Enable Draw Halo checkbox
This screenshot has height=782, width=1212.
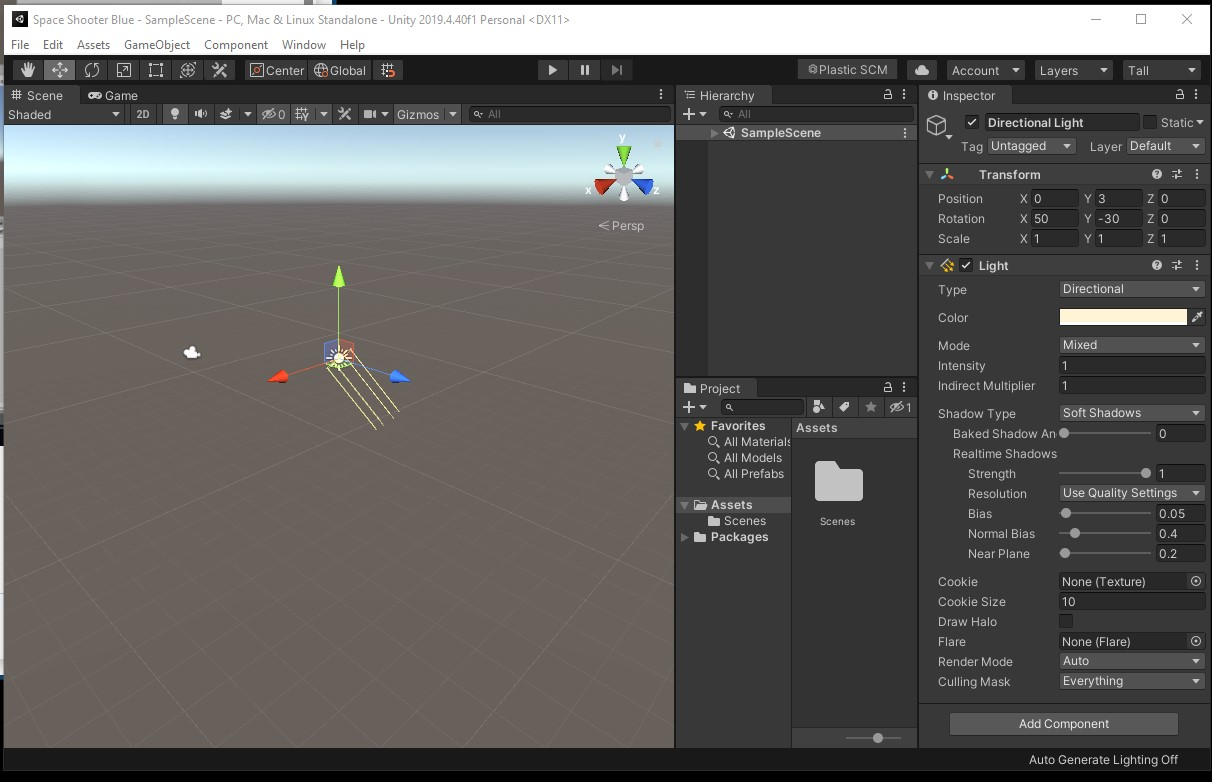tap(1066, 621)
